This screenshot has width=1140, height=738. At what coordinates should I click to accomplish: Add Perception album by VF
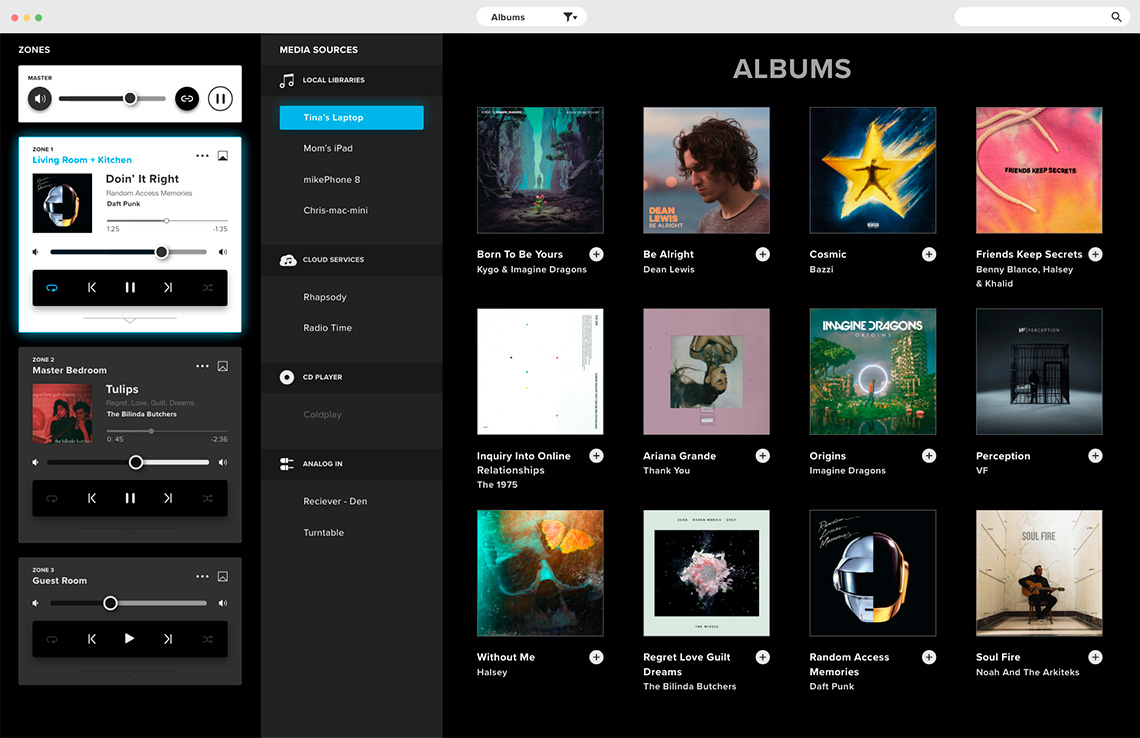click(x=1096, y=456)
